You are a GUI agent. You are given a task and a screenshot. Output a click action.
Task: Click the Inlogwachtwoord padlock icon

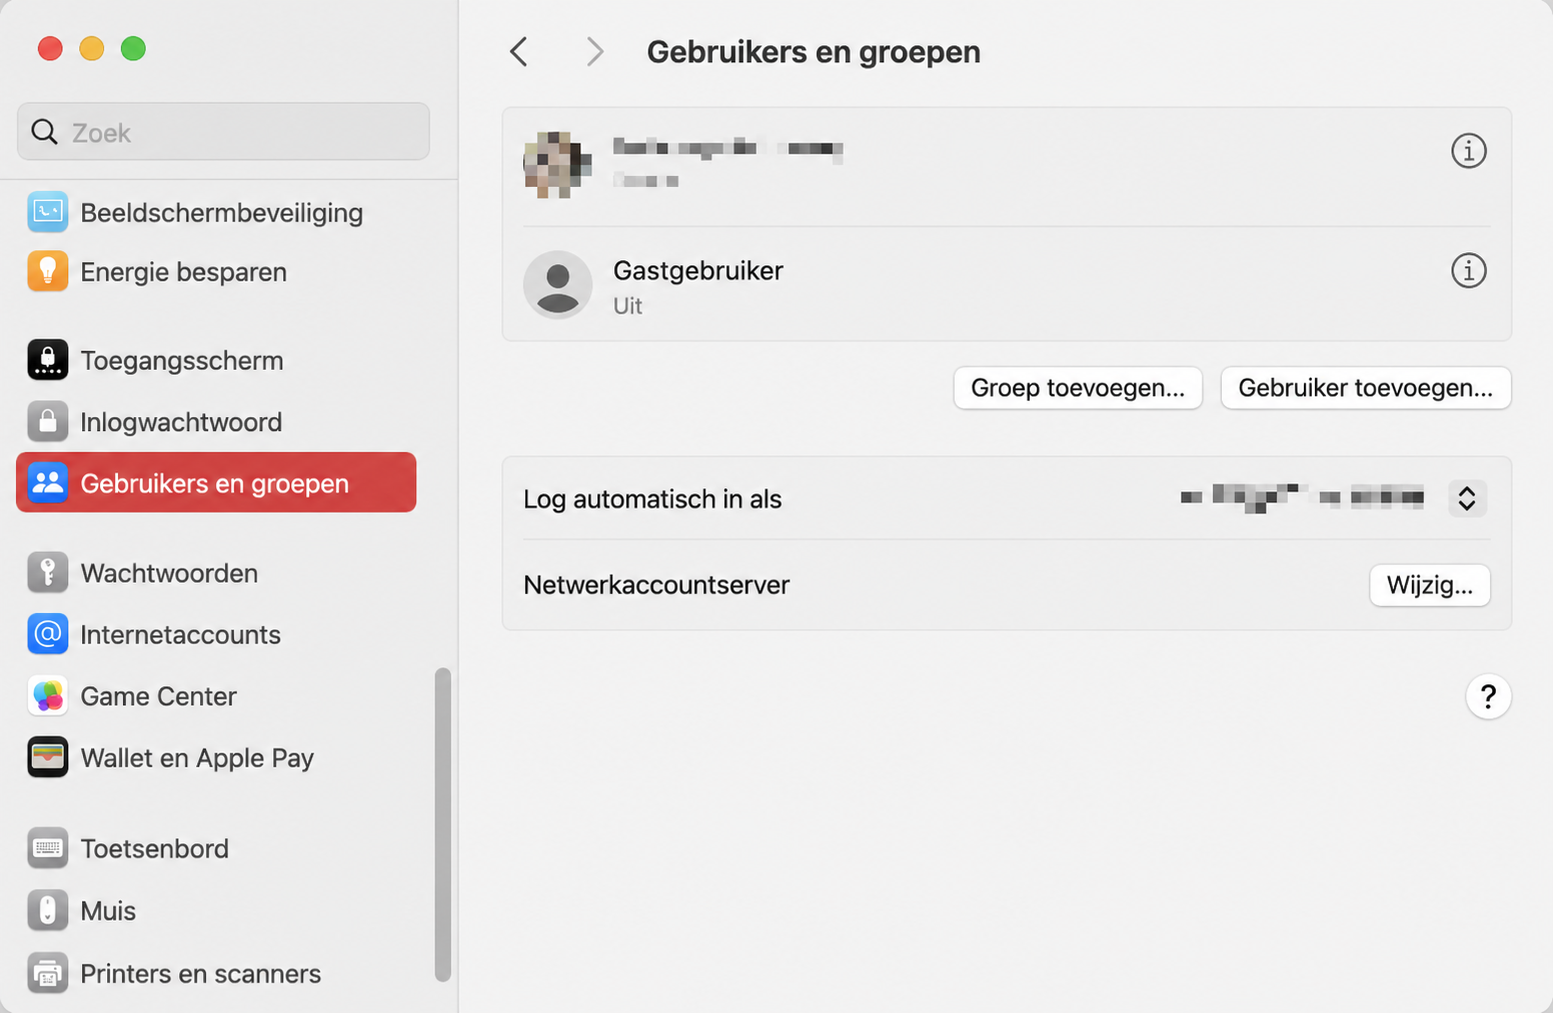(48, 422)
